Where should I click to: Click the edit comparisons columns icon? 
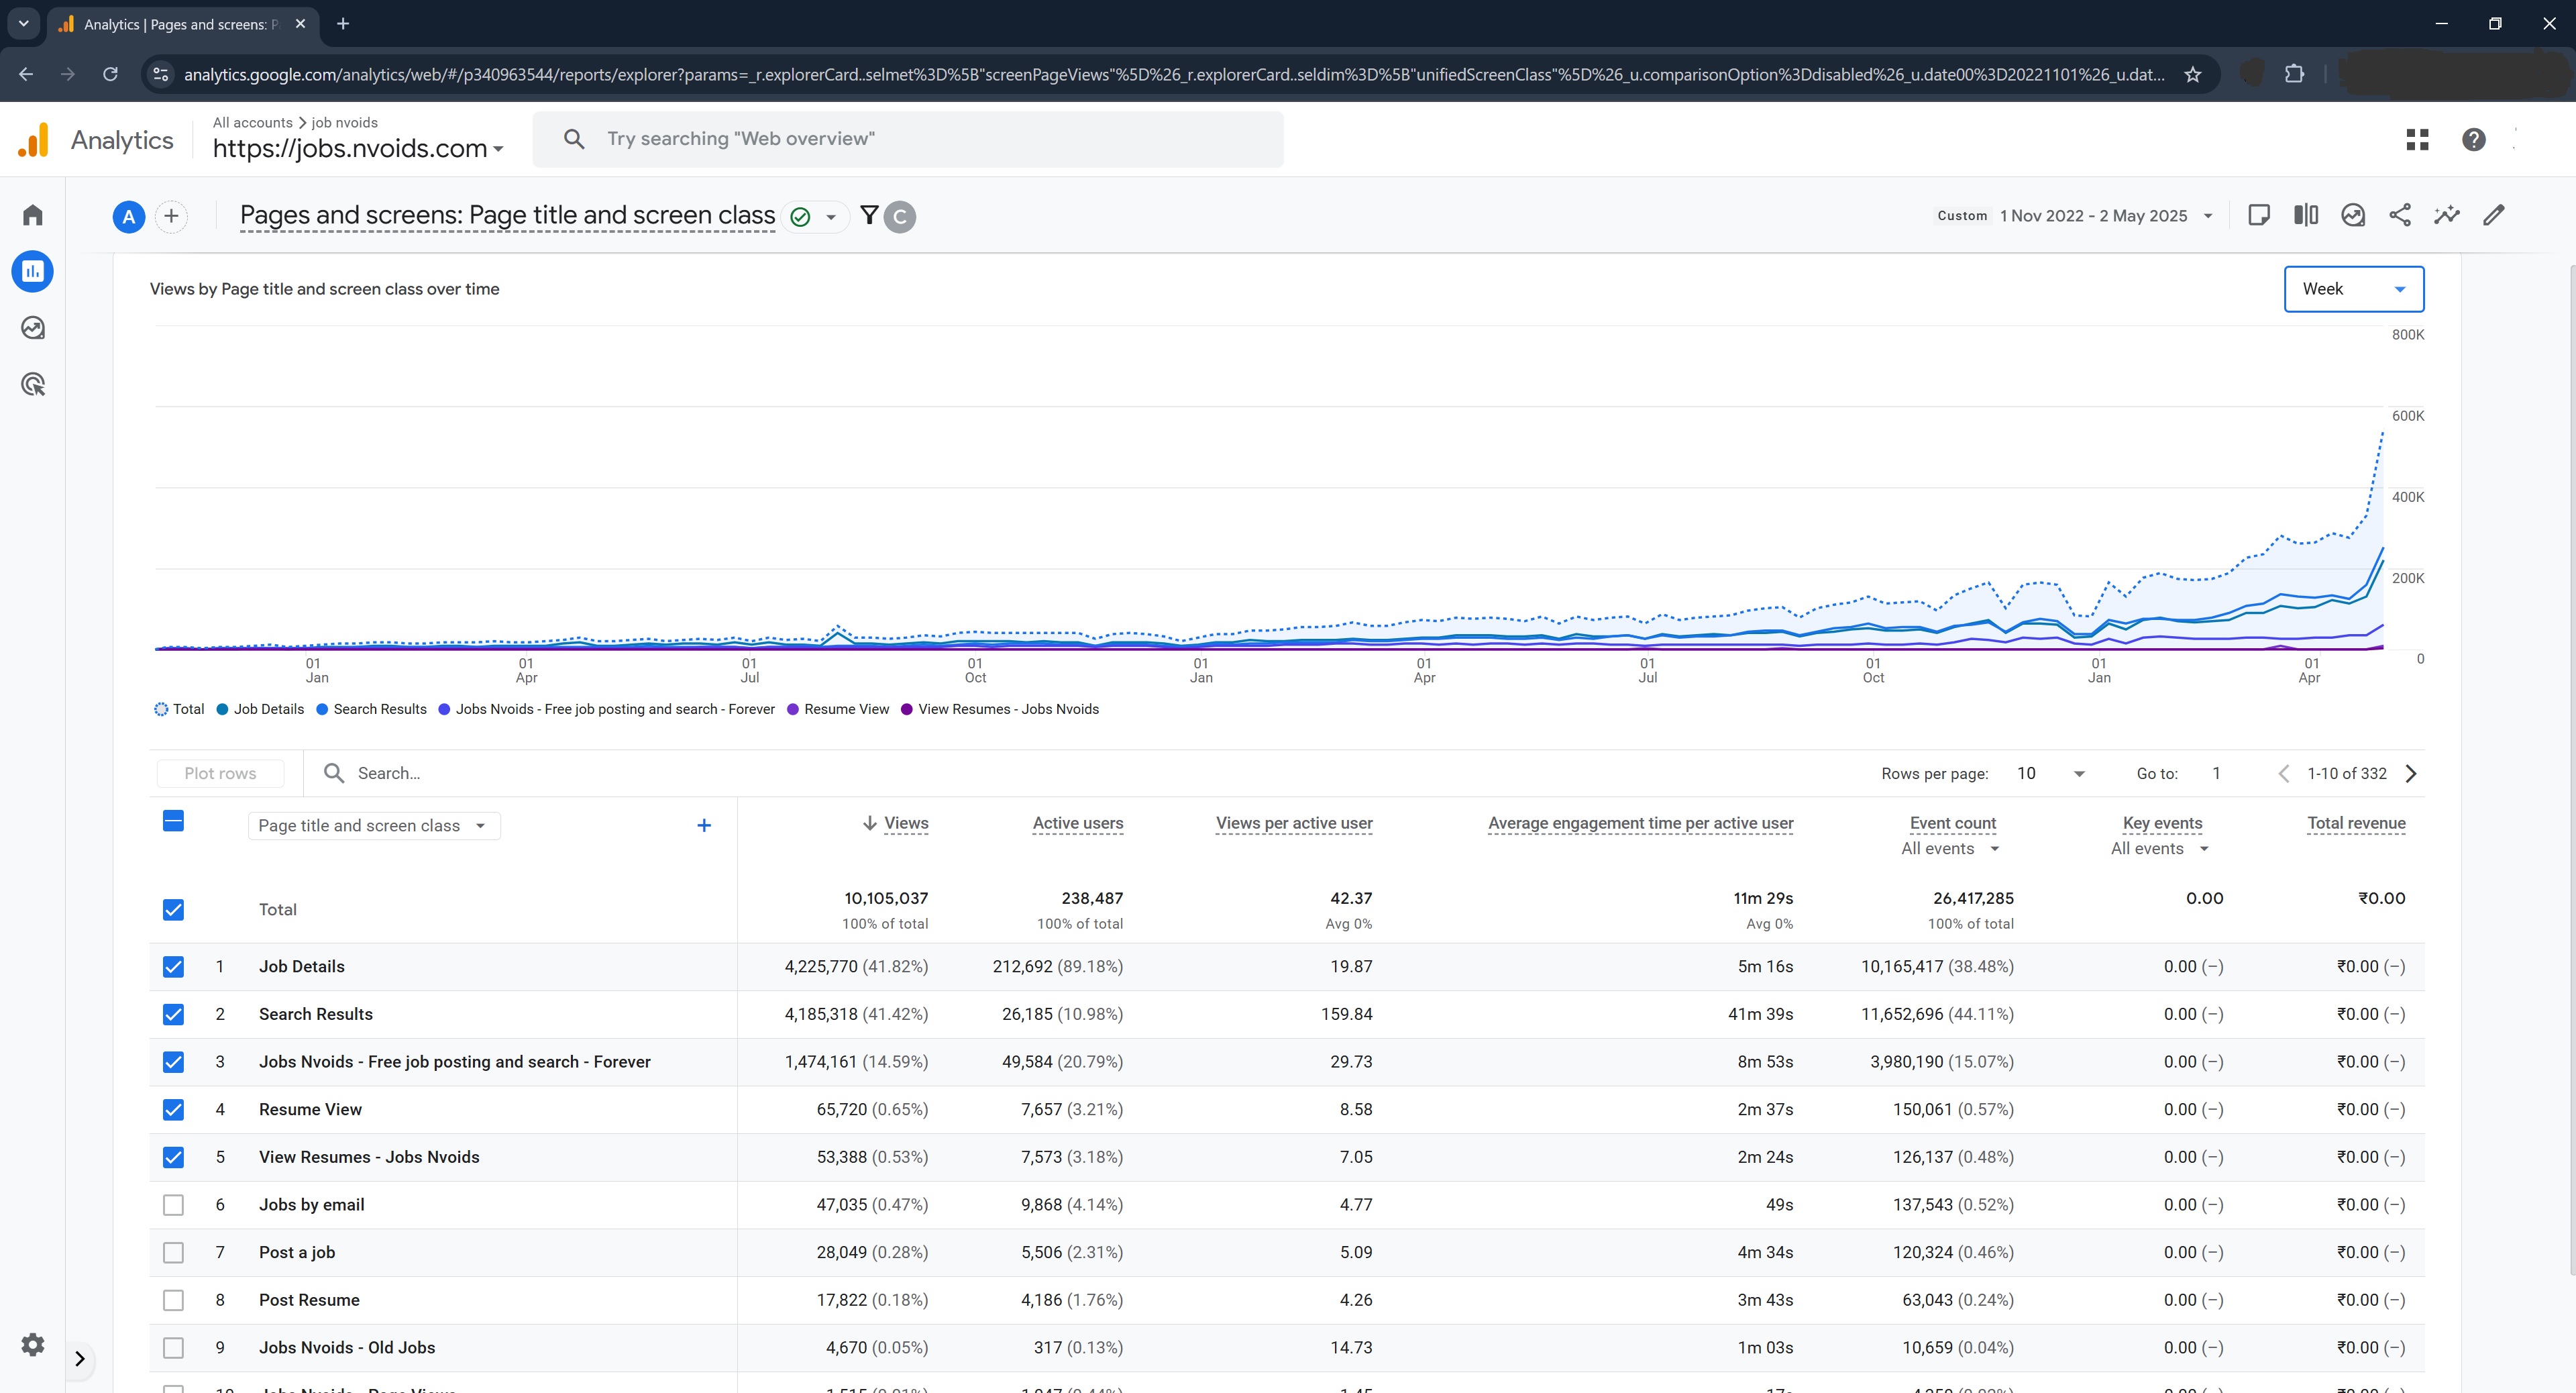pos(2305,215)
